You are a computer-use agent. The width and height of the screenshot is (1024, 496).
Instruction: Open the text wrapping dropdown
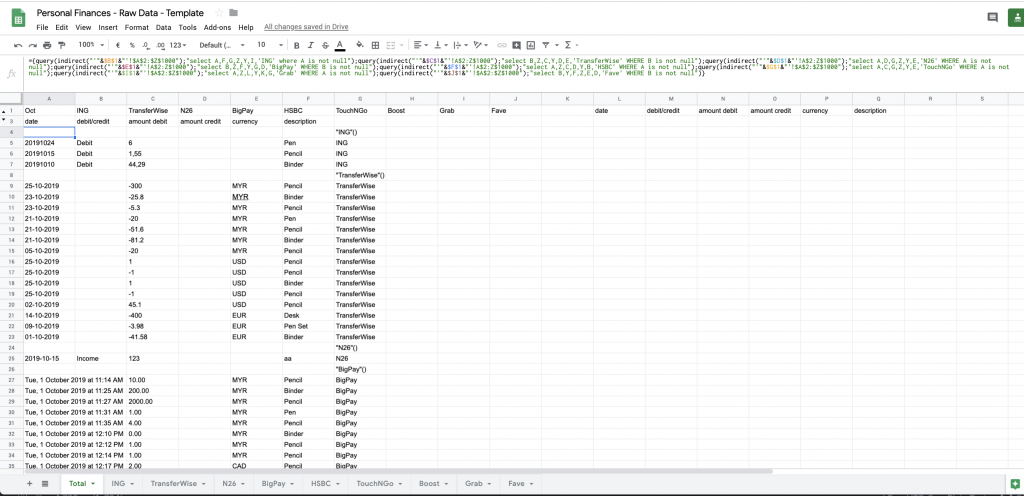tap(459, 45)
